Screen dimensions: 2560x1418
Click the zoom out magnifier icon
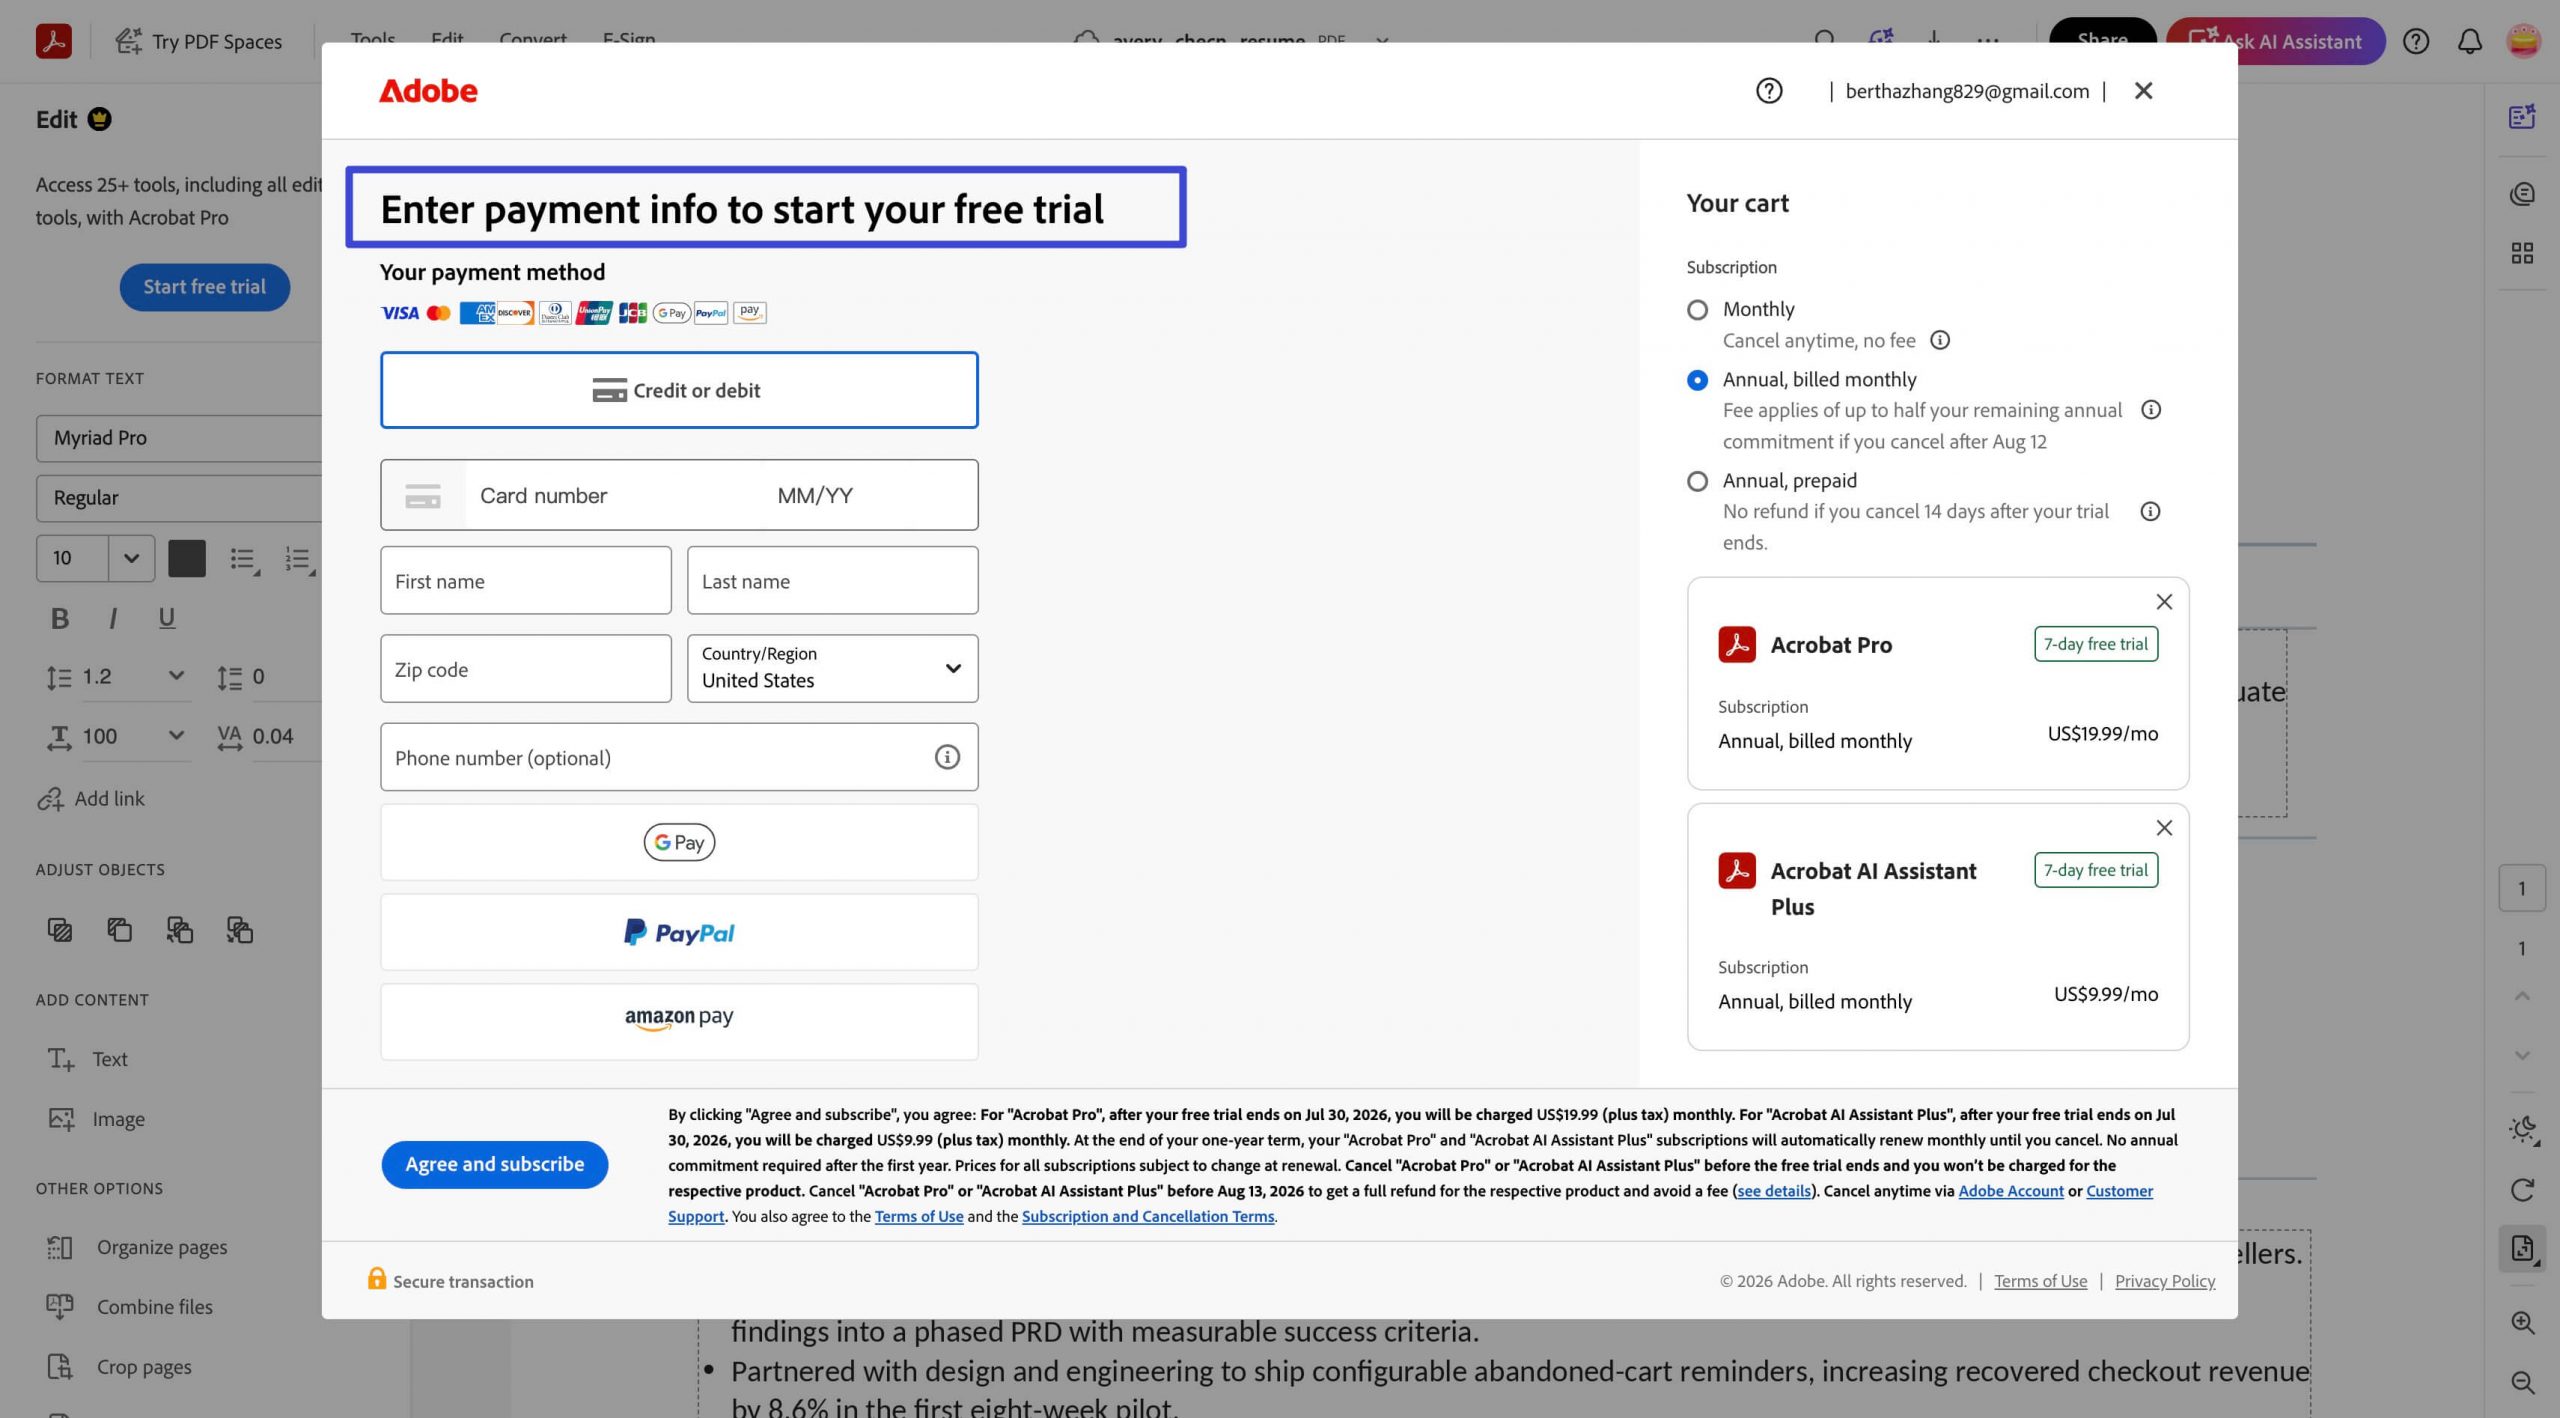coord(2522,1382)
